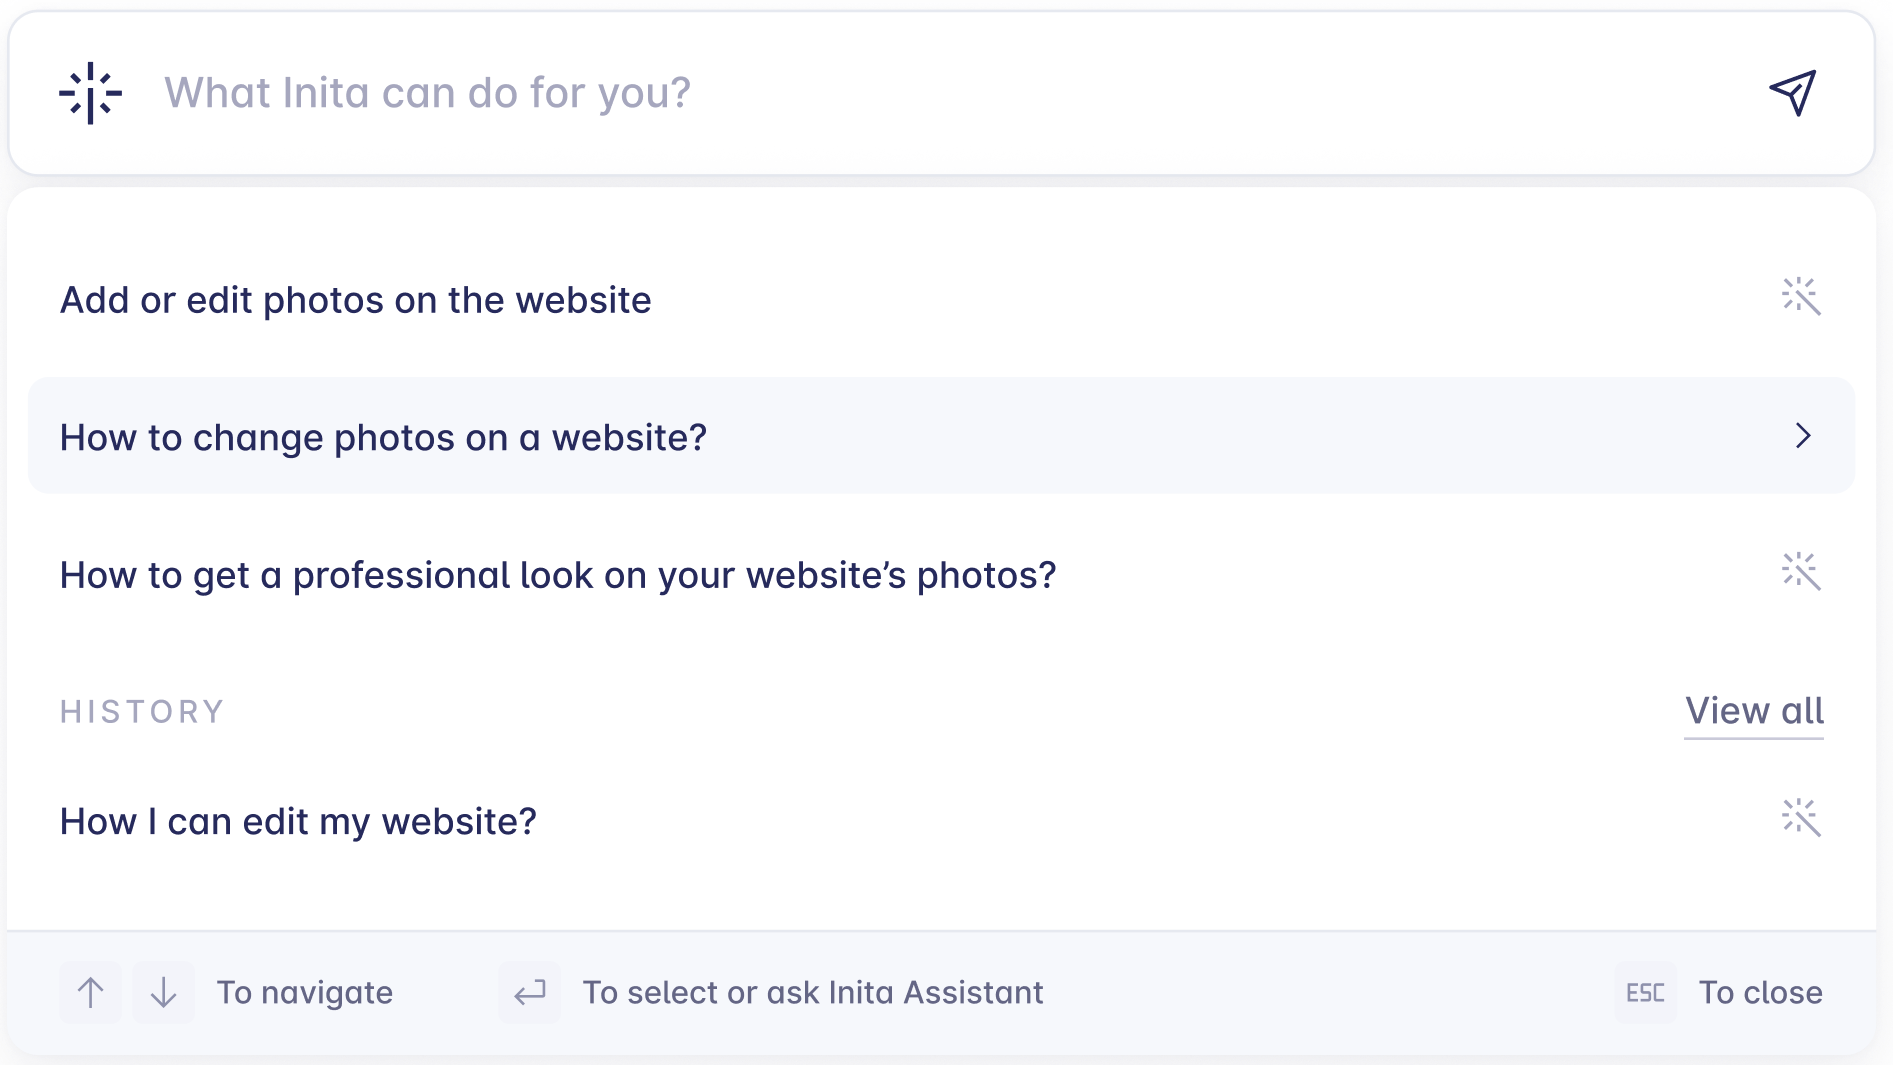Click the ESC key icon to close
1893x1065 pixels.
tap(1644, 992)
